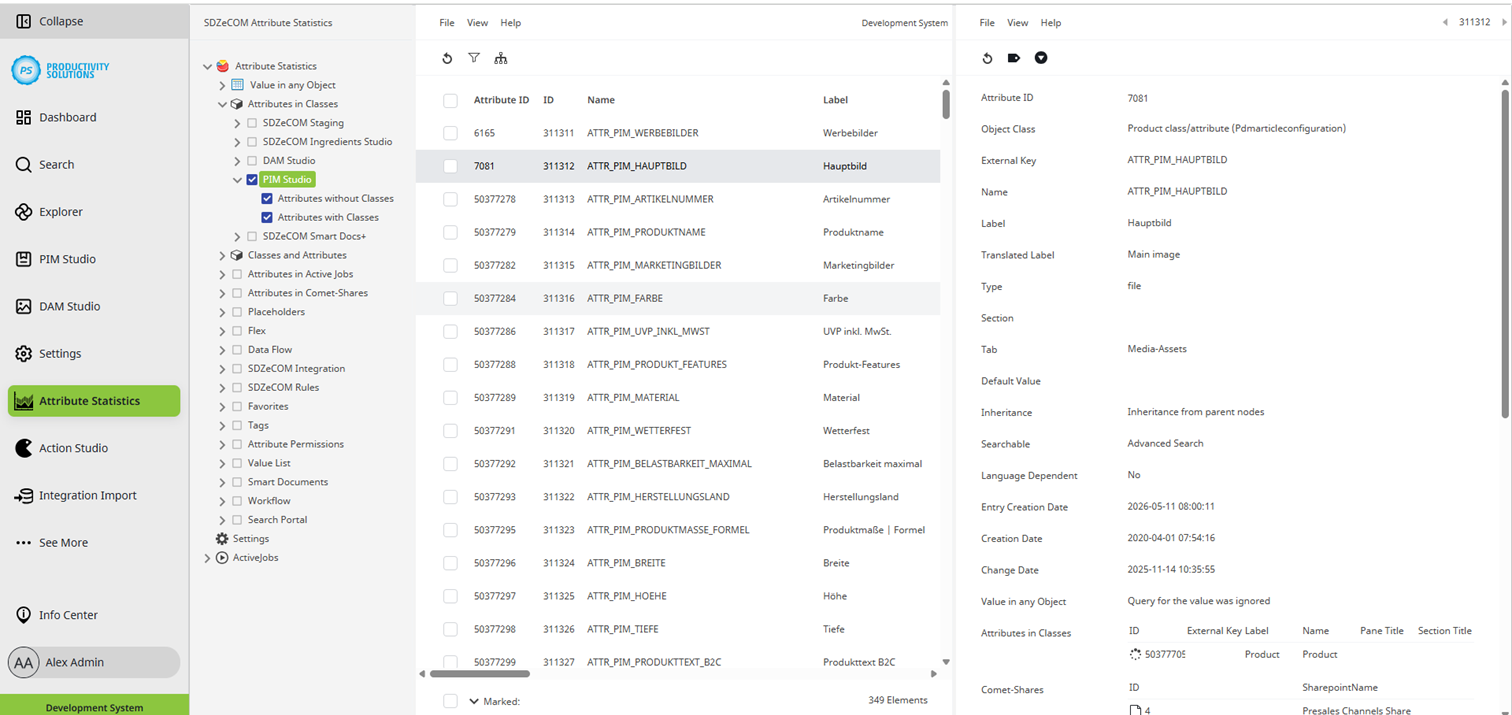Viewport: 1512px width, 715px height.
Task: Check the SDZeCOM Ingredients Studio checkbox
Action: (252, 142)
